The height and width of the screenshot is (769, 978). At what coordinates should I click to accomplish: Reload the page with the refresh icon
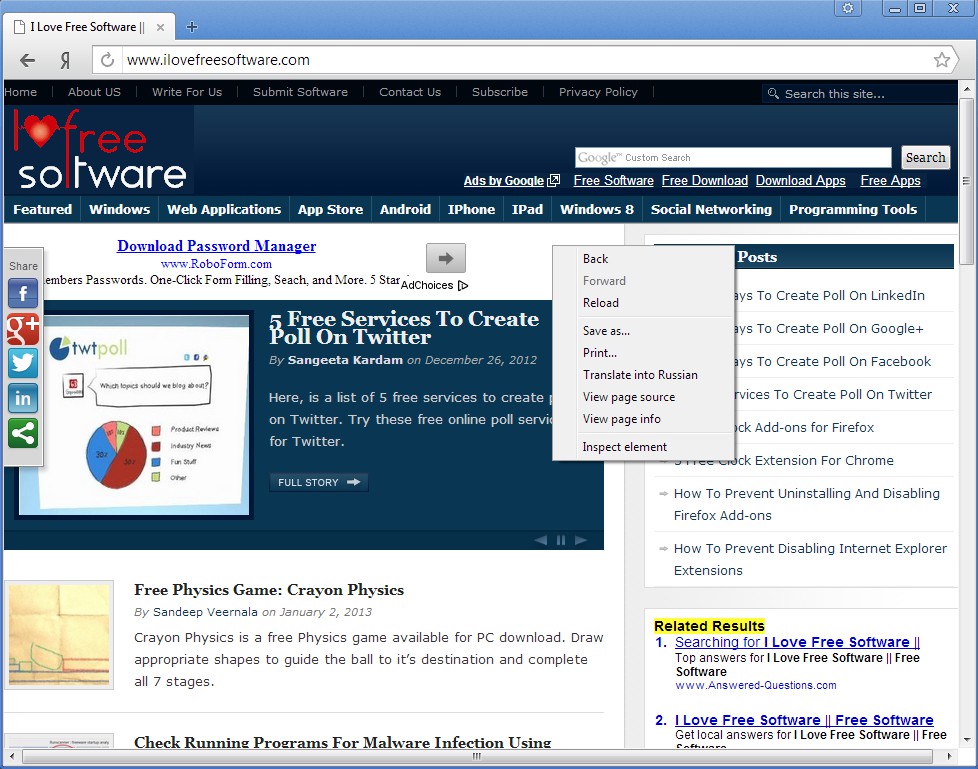click(x=107, y=60)
